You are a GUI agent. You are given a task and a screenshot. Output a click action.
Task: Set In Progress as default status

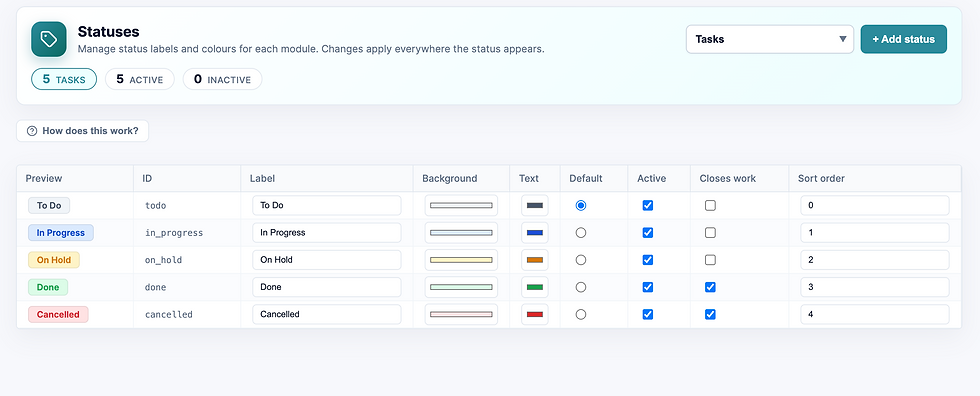(x=581, y=232)
